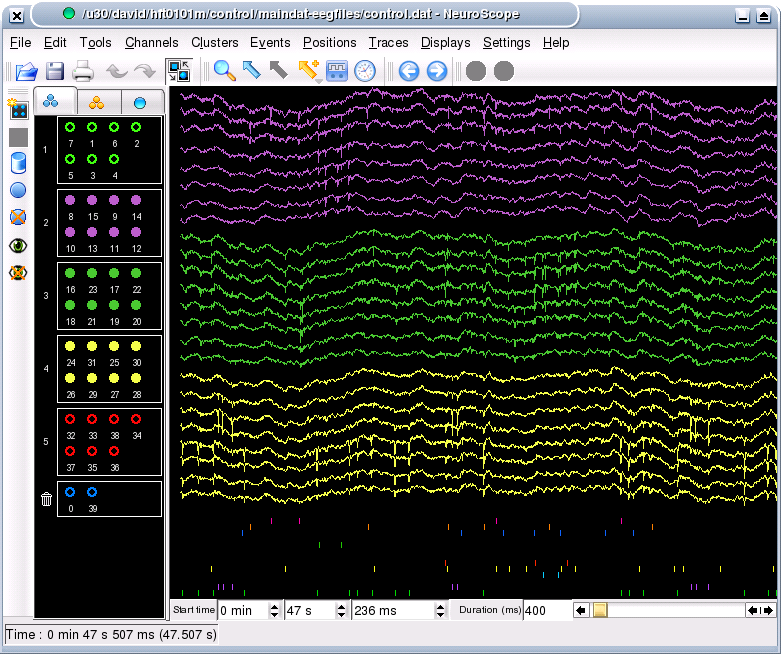781x654 pixels.
Task: Select green channel 23 in group 3
Action: point(92,273)
